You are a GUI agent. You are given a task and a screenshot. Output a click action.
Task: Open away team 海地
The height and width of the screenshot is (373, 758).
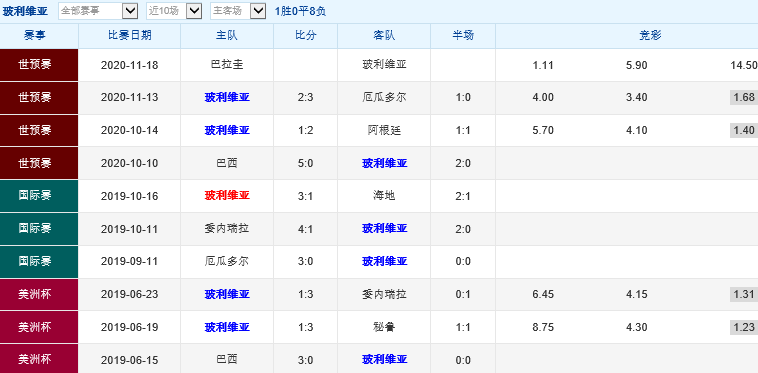pyautogui.click(x=384, y=196)
